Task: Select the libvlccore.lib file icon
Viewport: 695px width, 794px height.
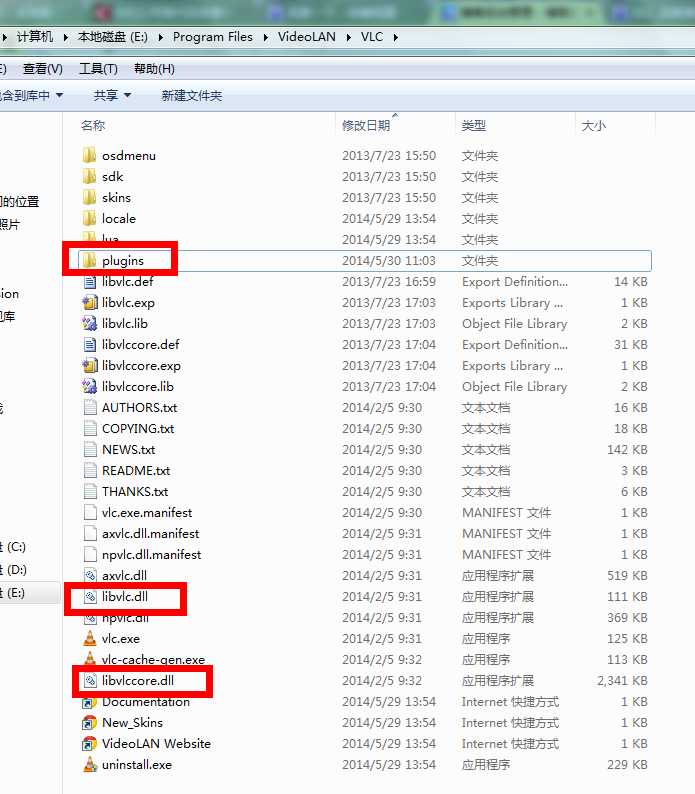Action: tap(90, 386)
